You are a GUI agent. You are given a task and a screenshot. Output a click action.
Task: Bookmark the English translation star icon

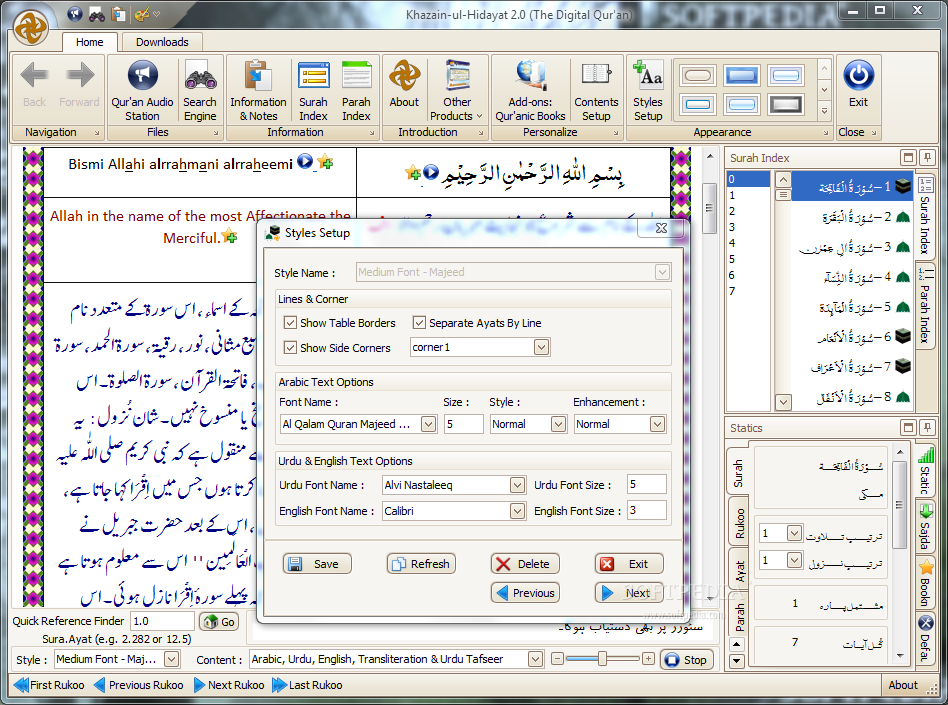click(x=229, y=236)
